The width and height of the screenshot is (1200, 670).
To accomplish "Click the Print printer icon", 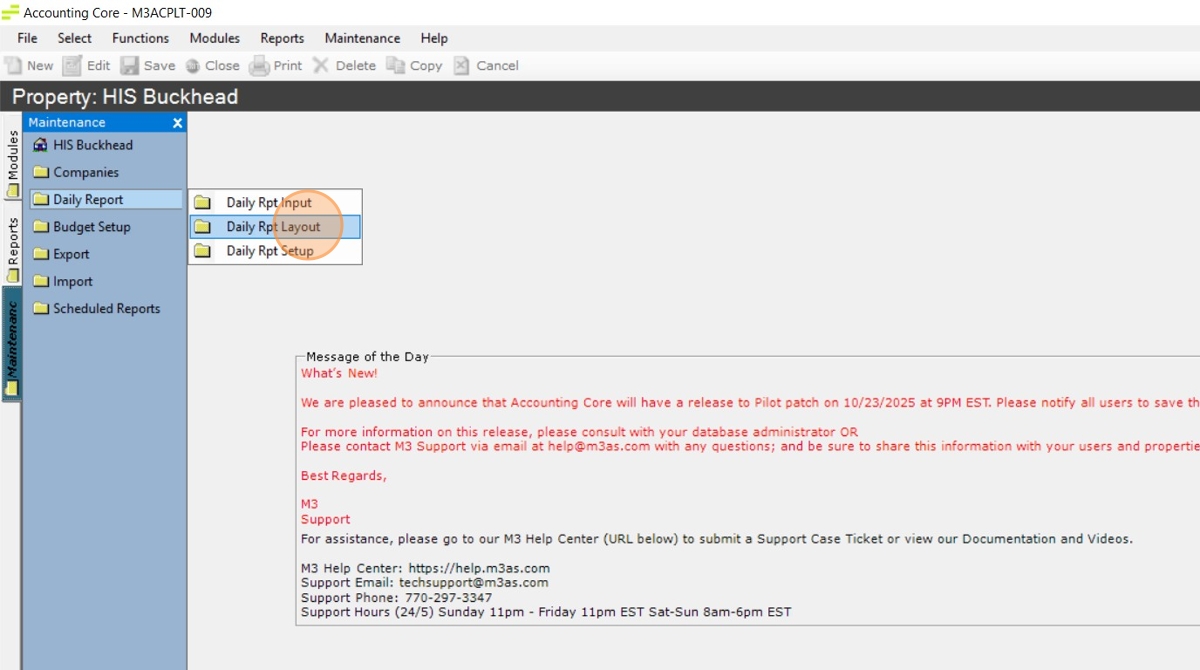I will tap(259, 66).
